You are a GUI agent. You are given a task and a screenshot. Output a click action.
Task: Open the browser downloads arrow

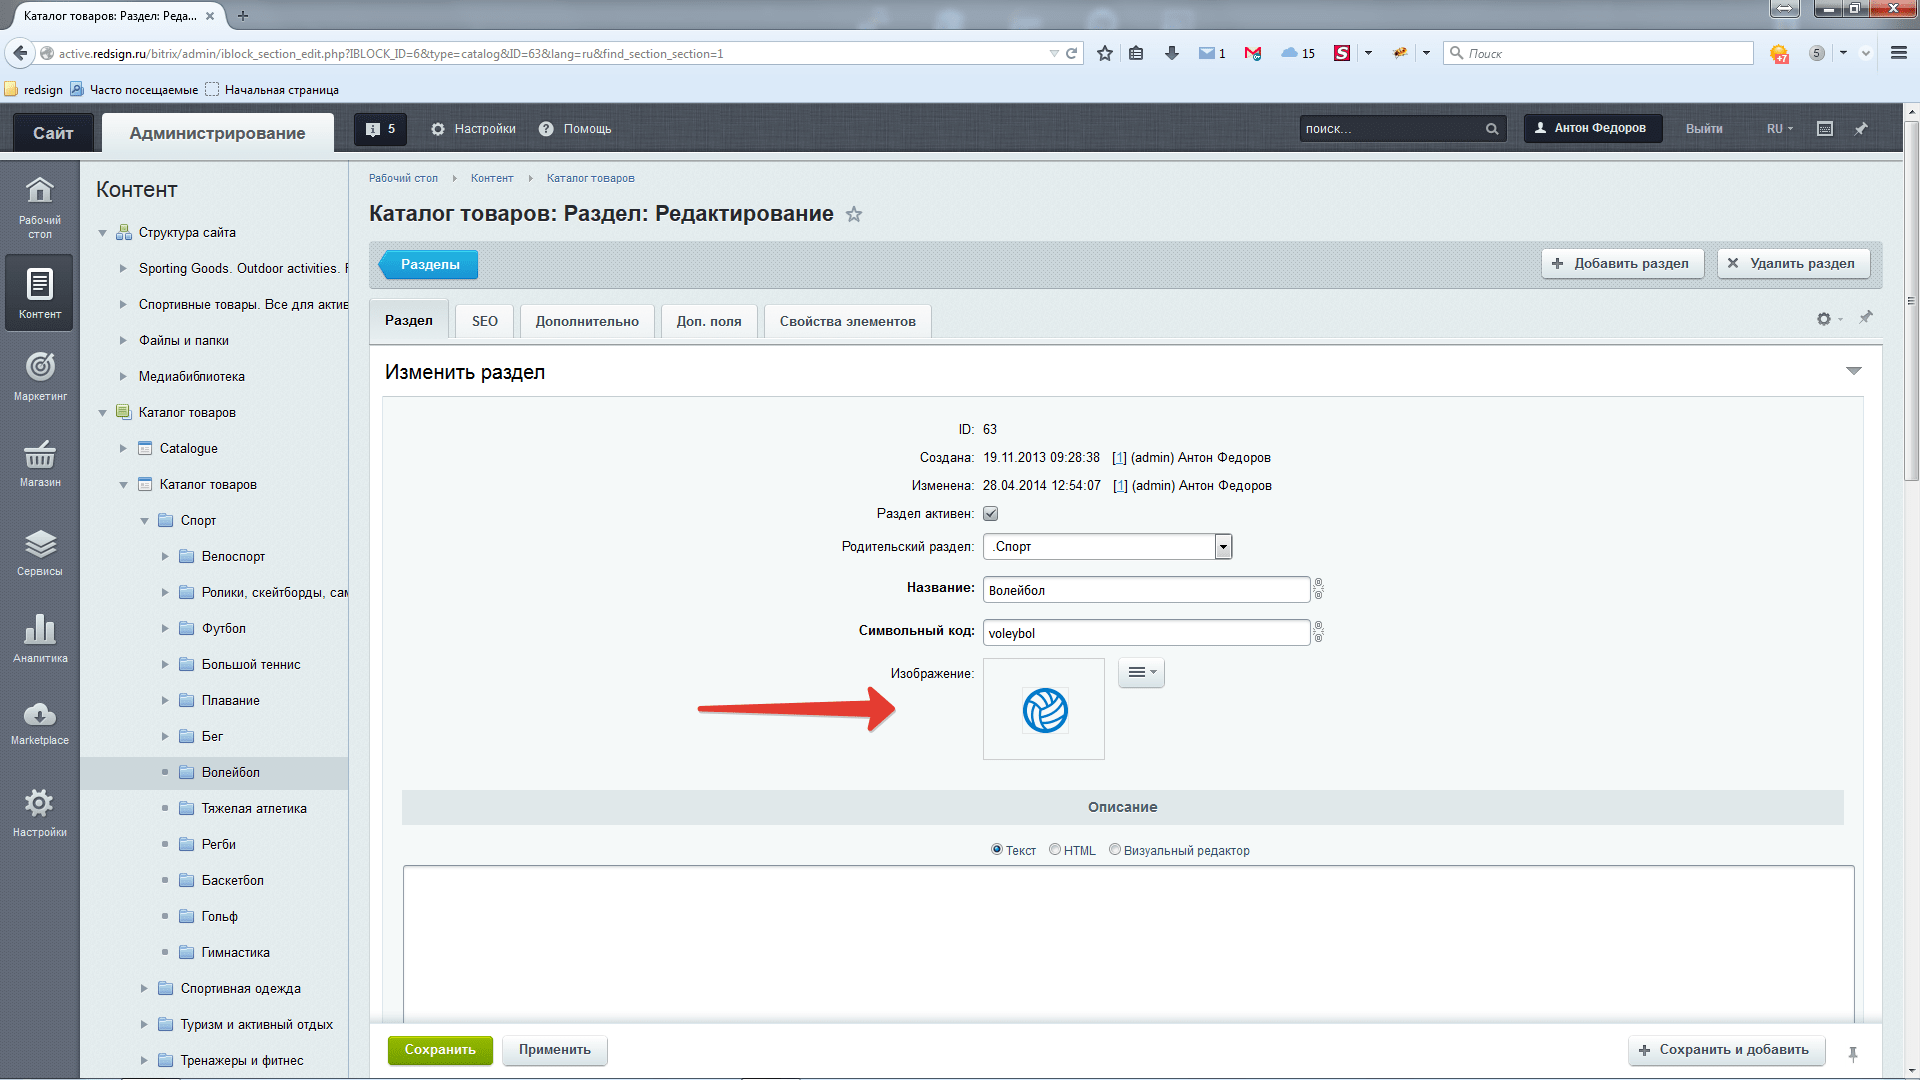(x=1172, y=53)
